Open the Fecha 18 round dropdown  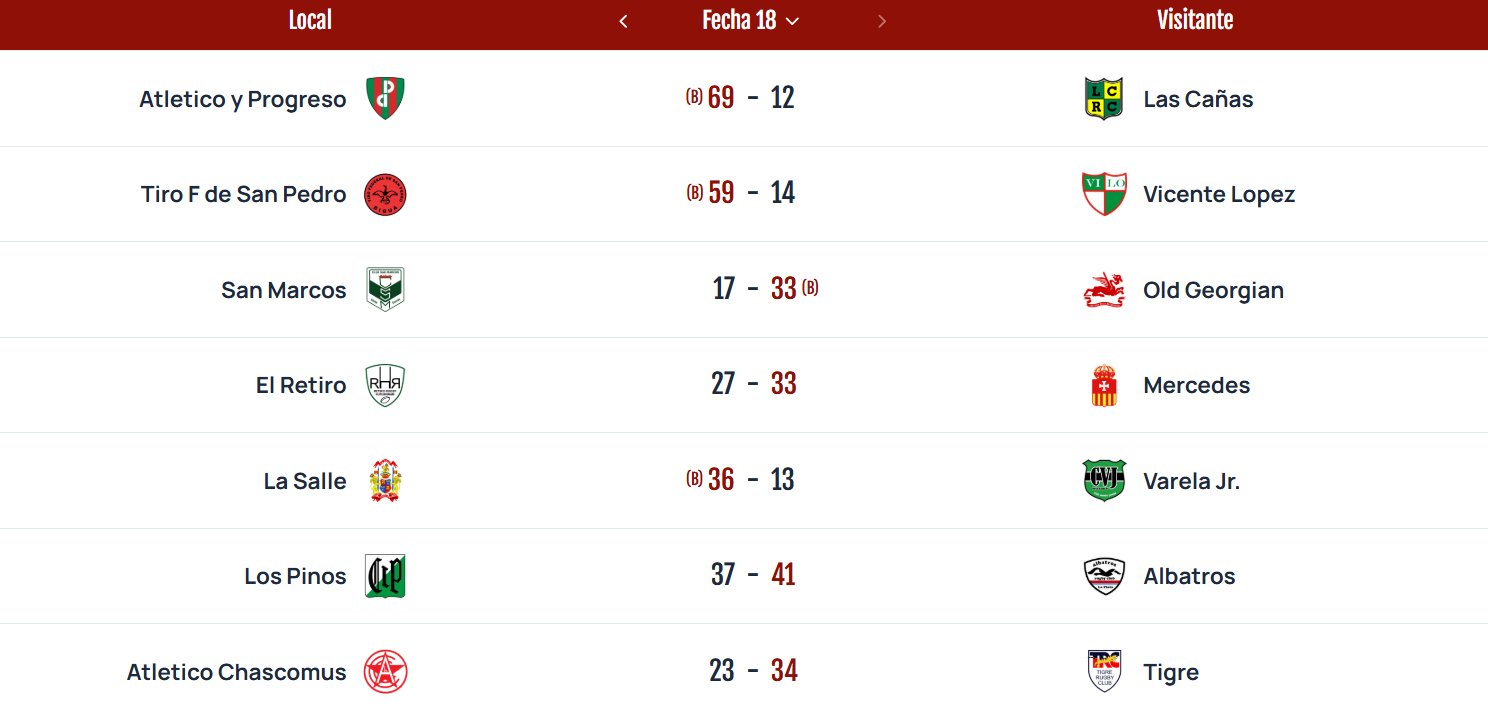pos(751,21)
